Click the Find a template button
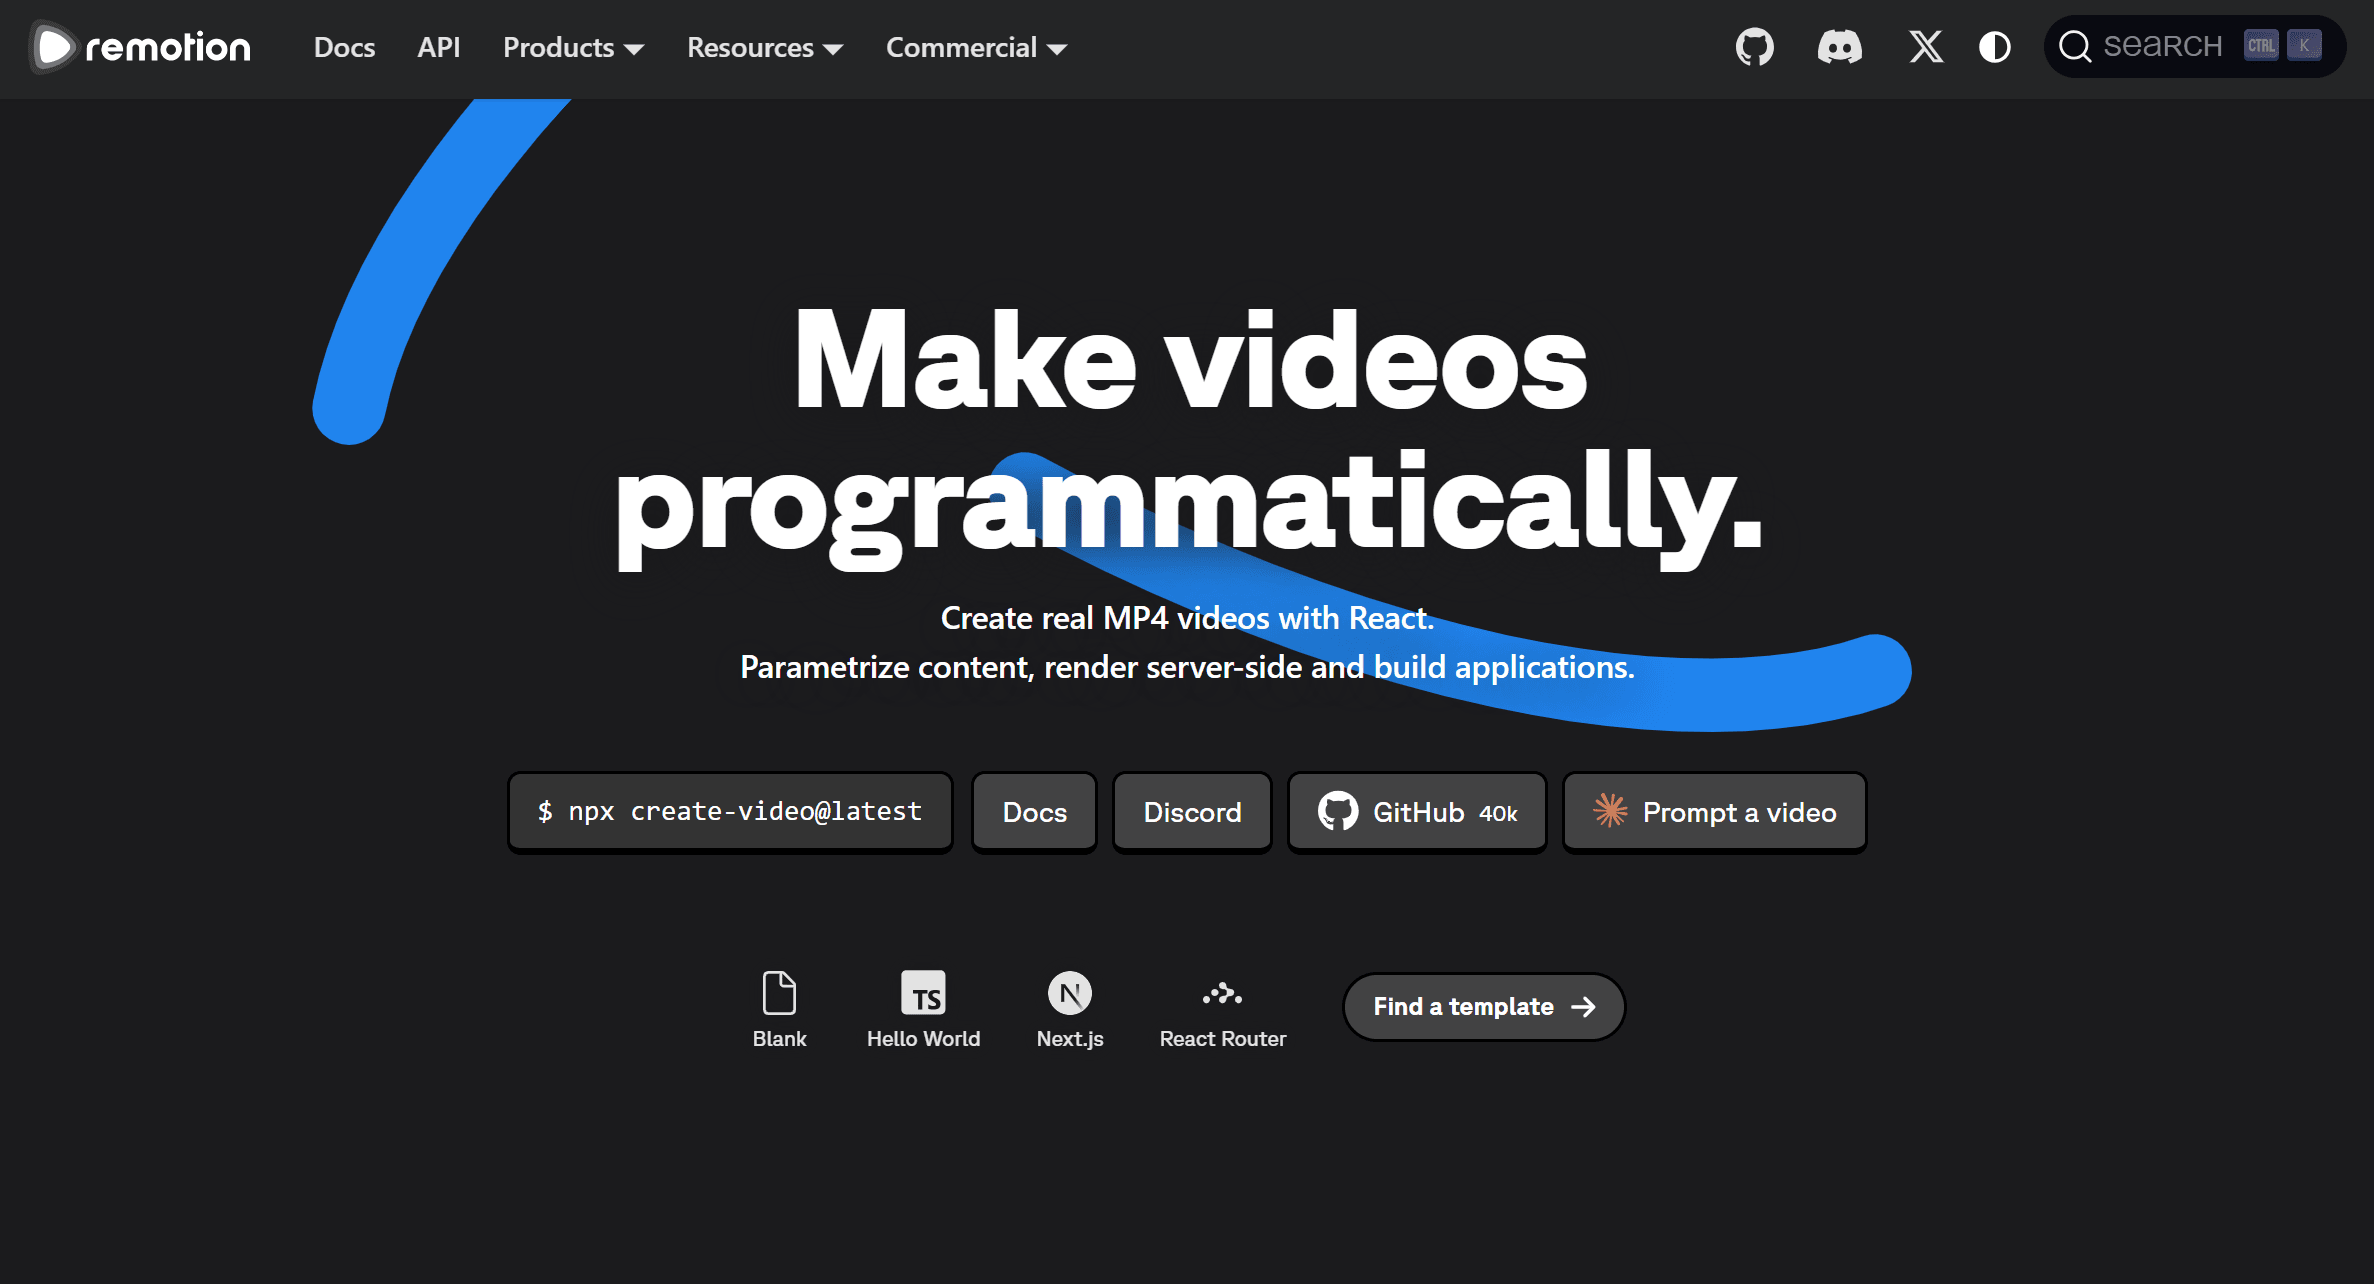Screen dimensions: 2374x1284 [x=1483, y=1006]
